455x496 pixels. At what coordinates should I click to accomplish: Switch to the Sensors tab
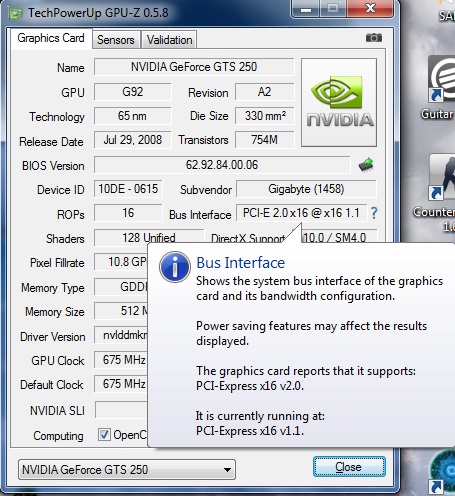tap(116, 40)
